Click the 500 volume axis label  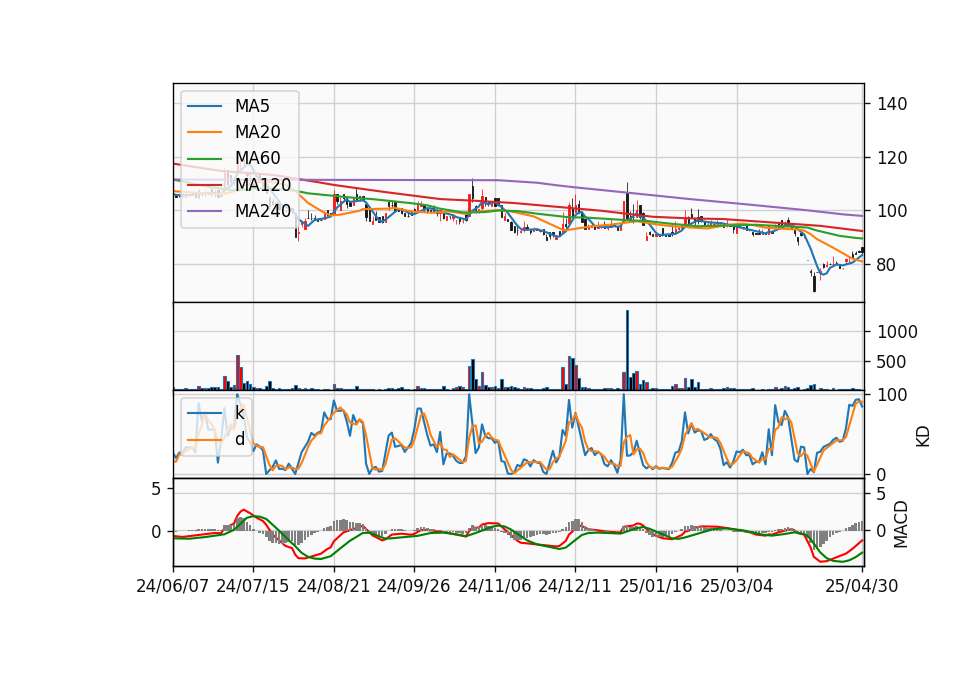pos(892,362)
